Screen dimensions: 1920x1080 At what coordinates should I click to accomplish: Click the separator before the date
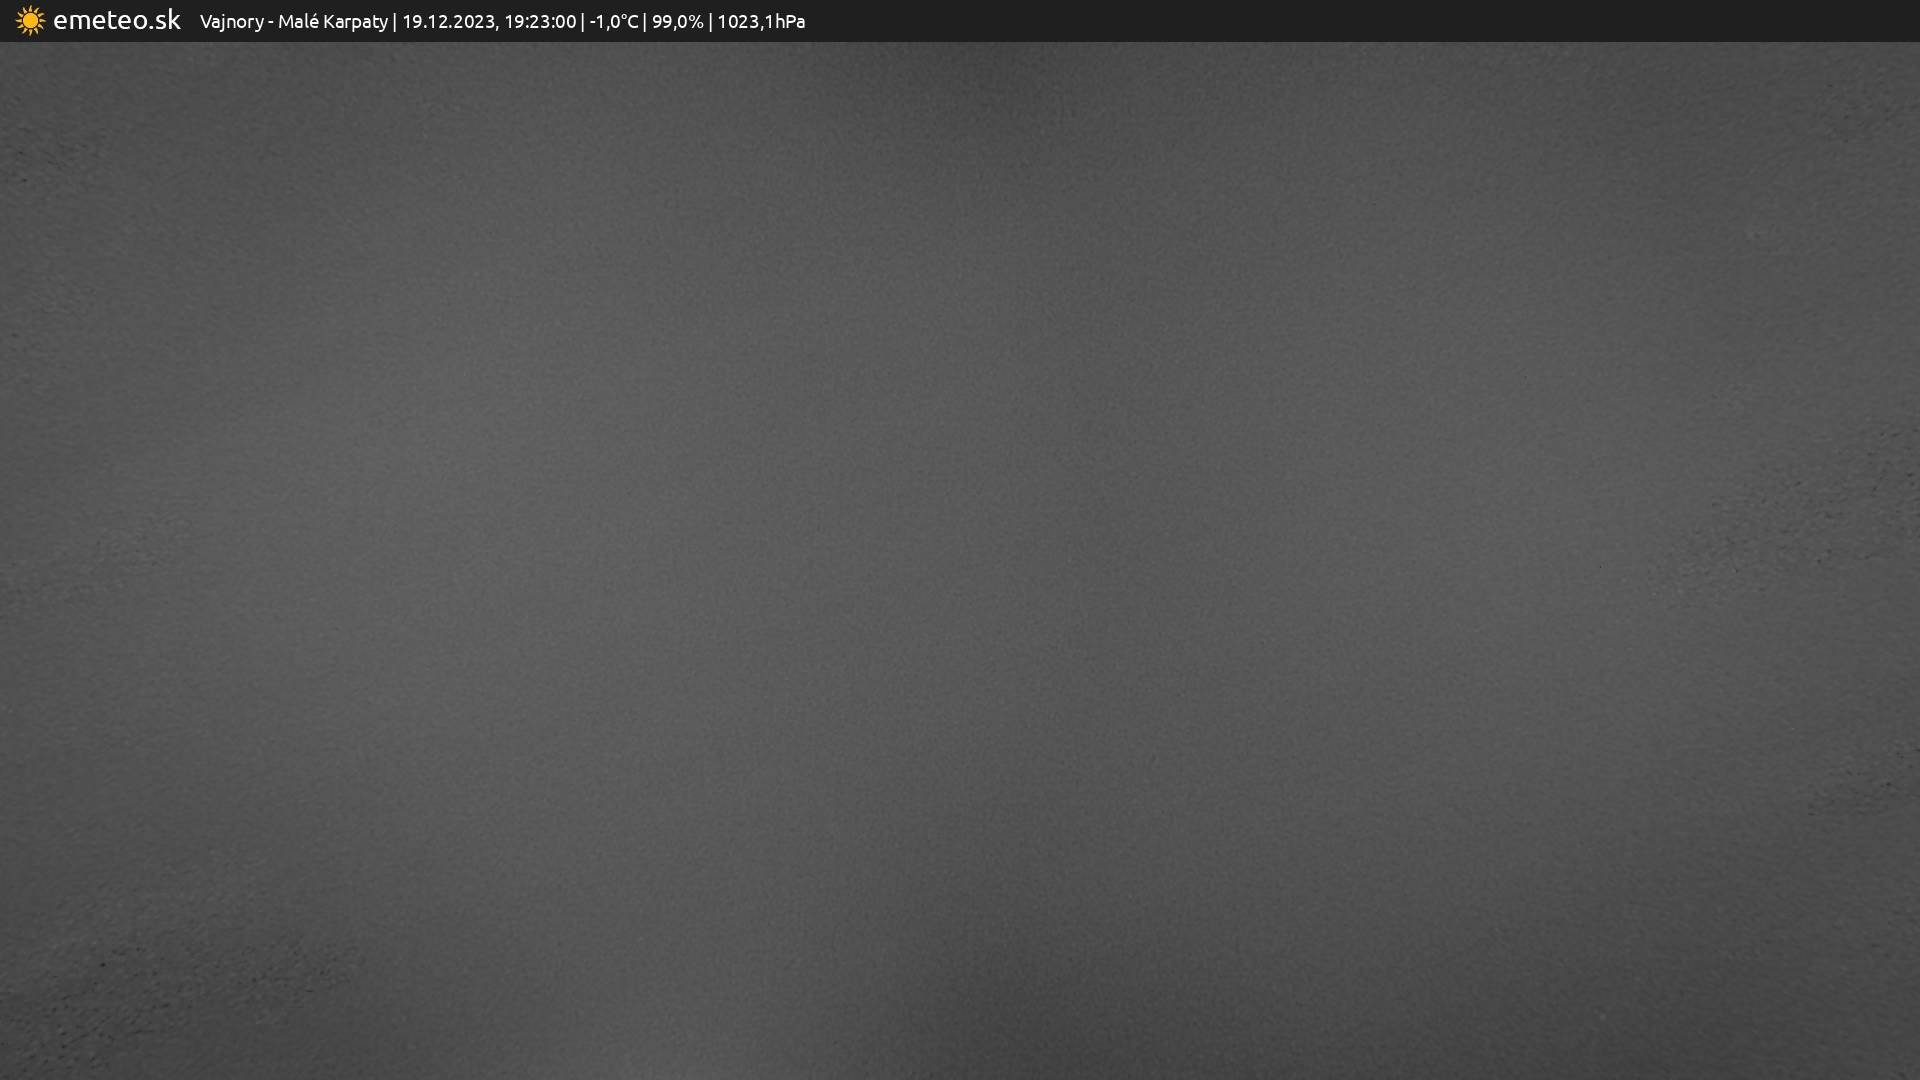[x=395, y=22]
